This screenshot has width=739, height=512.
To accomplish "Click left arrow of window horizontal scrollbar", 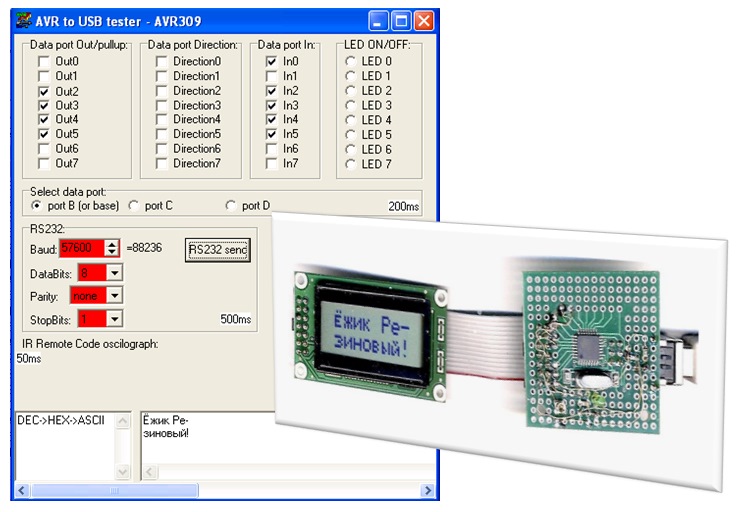I will tap(22, 490).
